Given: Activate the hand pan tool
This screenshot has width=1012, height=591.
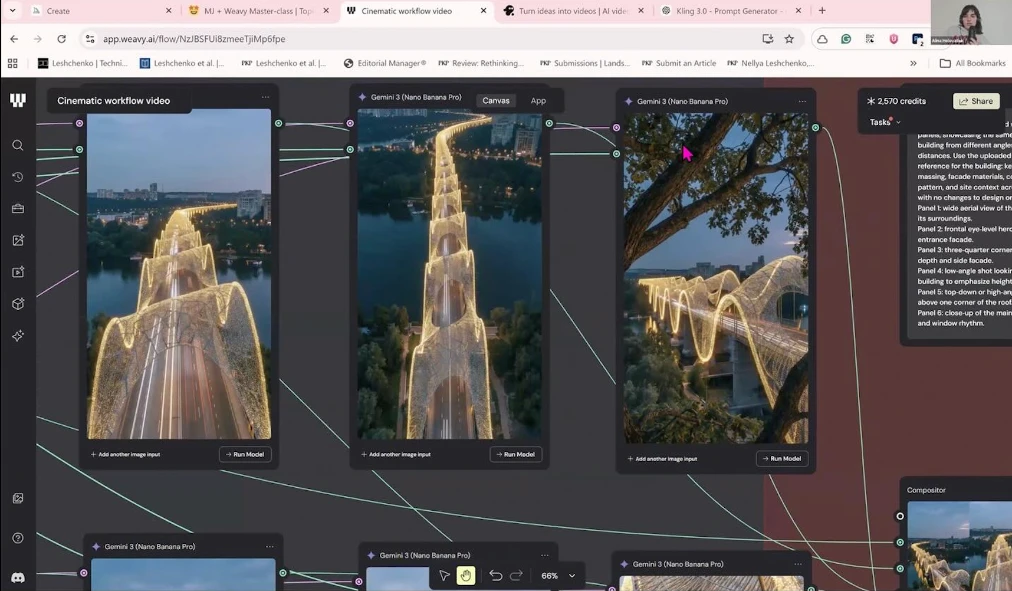Looking at the screenshot, I should pyautogui.click(x=466, y=576).
